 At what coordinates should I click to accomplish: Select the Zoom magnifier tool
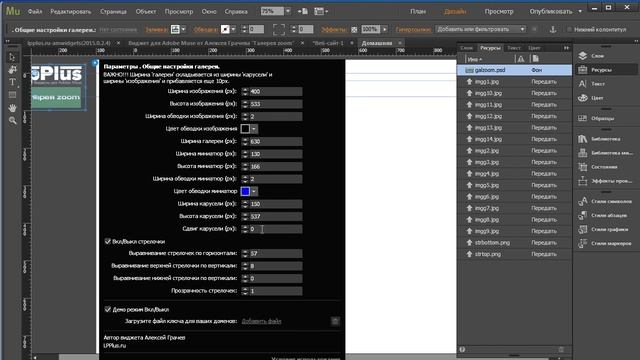coord(12,120)
